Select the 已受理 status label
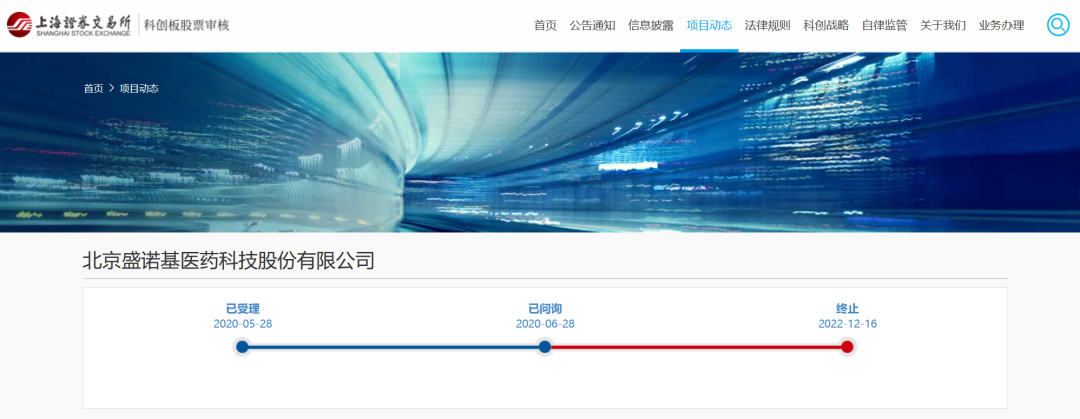Viewport: 1080px width, 419px height. coord(242,309)
